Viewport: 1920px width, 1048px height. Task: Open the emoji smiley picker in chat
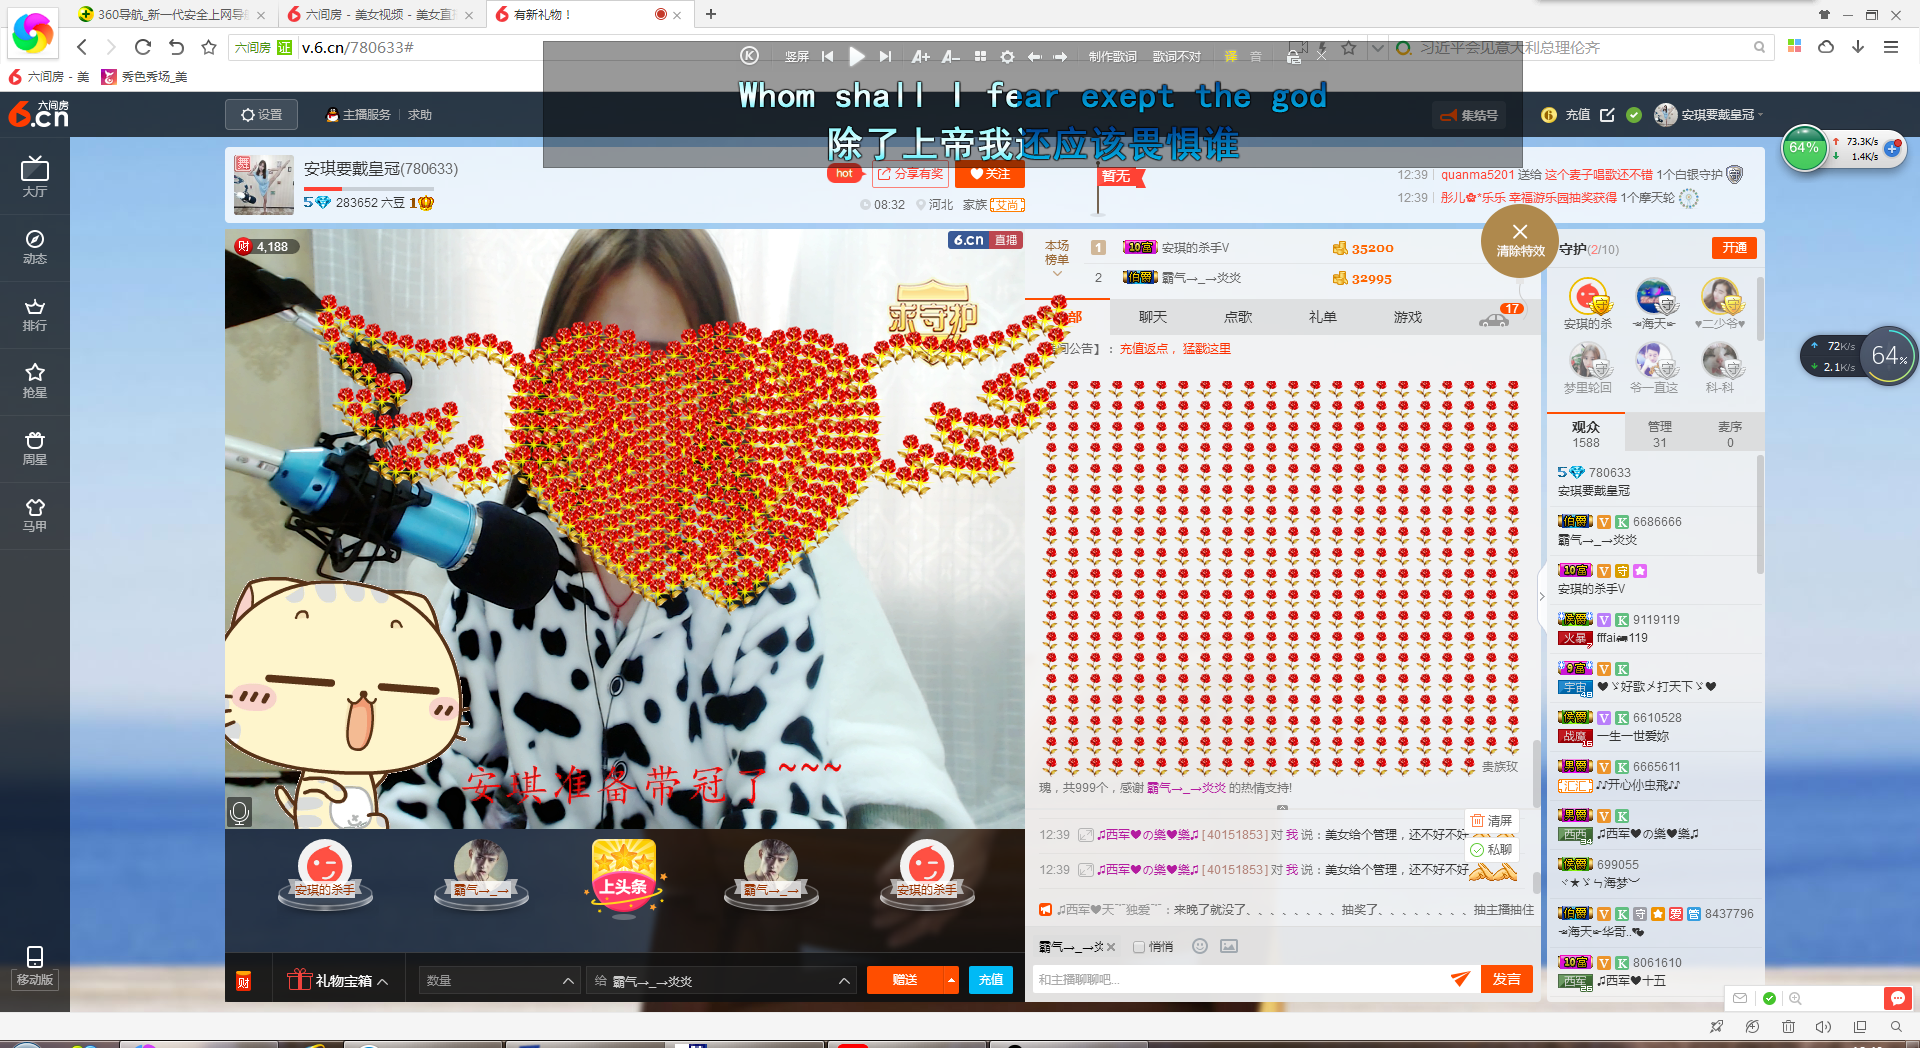click(x=1200, y=946)
